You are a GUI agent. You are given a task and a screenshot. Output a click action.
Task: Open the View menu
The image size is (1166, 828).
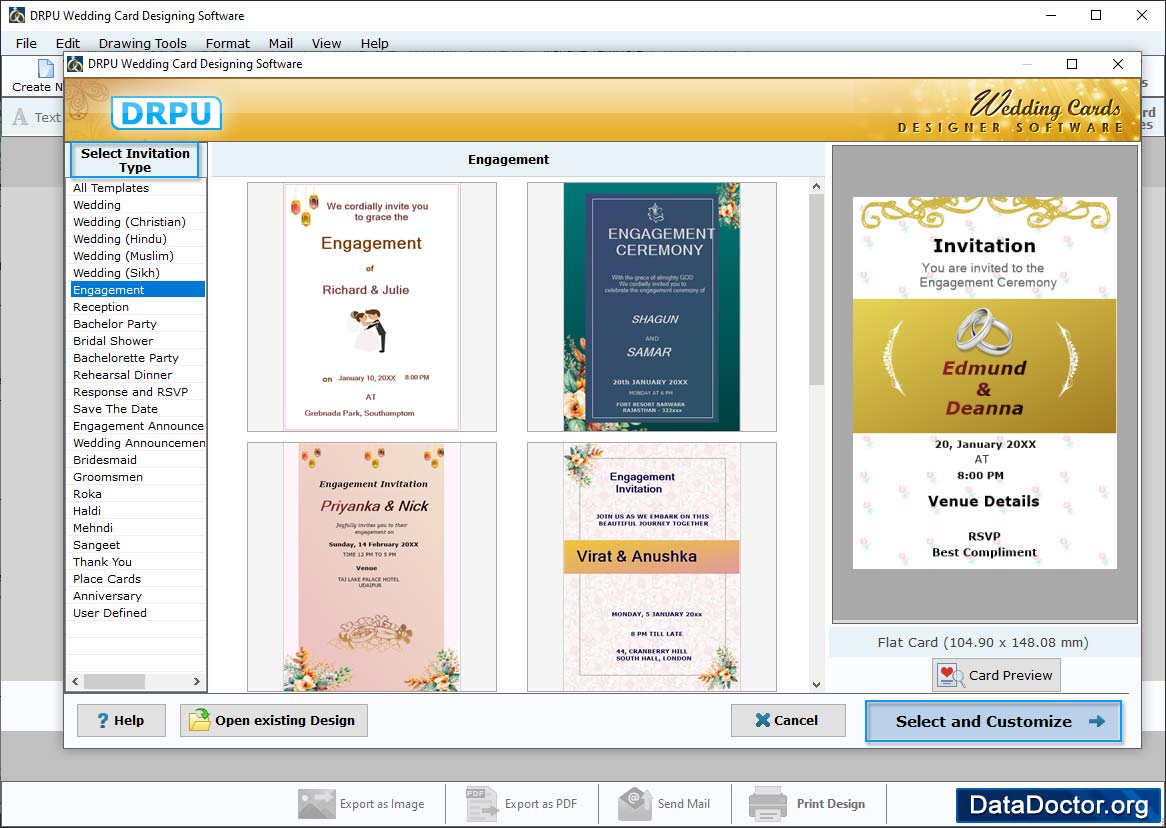pyautogui.click(x=326, y=43)
